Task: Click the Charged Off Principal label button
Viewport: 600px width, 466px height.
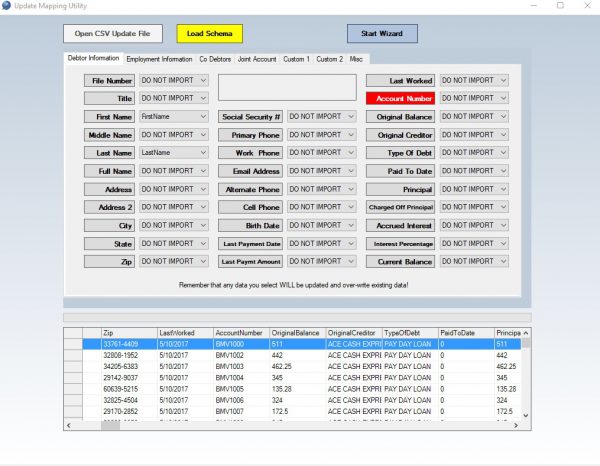Action: tap(400, 207)
